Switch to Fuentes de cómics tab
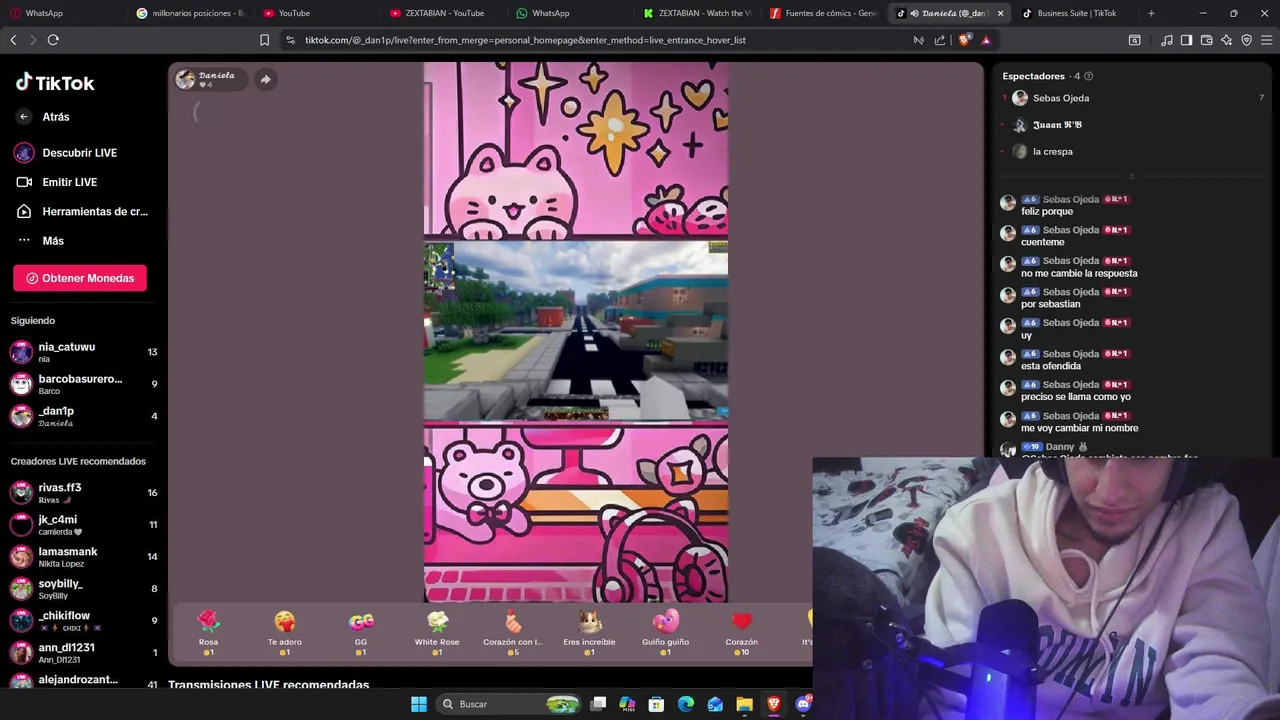Screen dimensions: 1280x720 [825, 13]
